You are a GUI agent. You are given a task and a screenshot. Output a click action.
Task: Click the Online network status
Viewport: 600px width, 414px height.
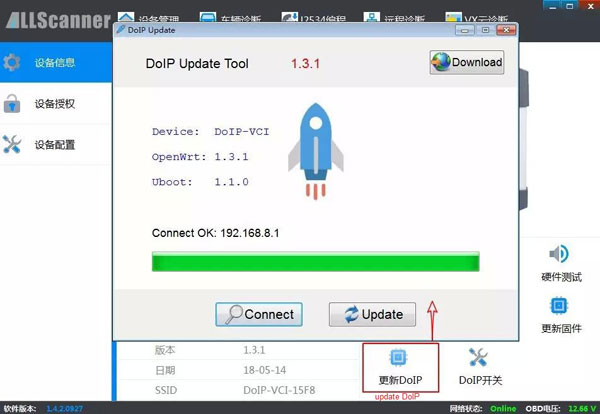(x=503, y=409)
